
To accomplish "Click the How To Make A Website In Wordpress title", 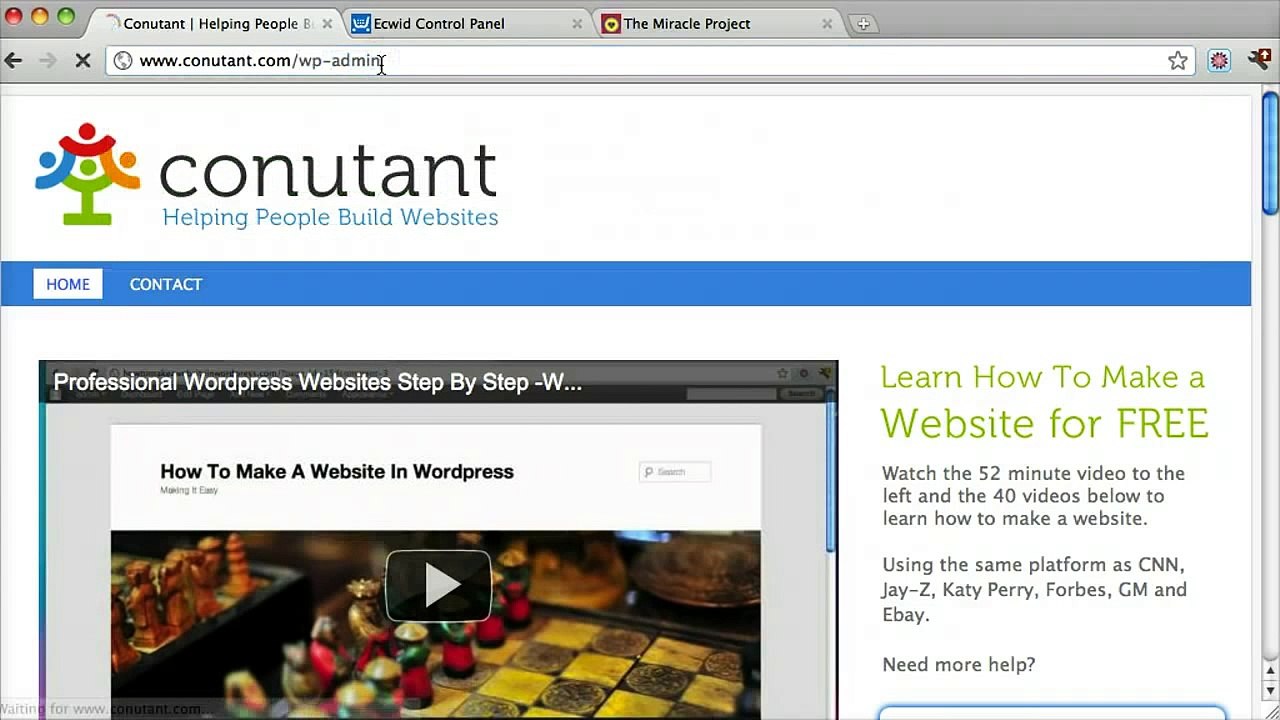I will 337,472.
